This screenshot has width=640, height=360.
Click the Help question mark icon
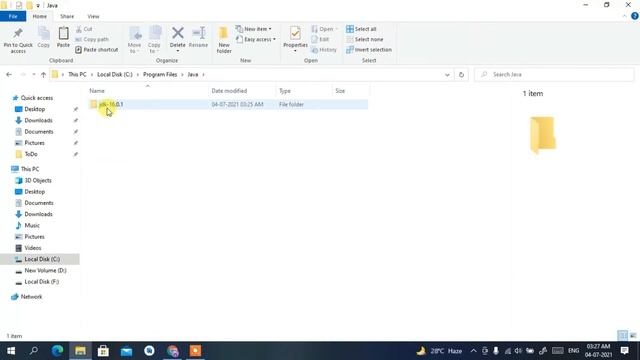pyautogui.click(x=635, y=16)
